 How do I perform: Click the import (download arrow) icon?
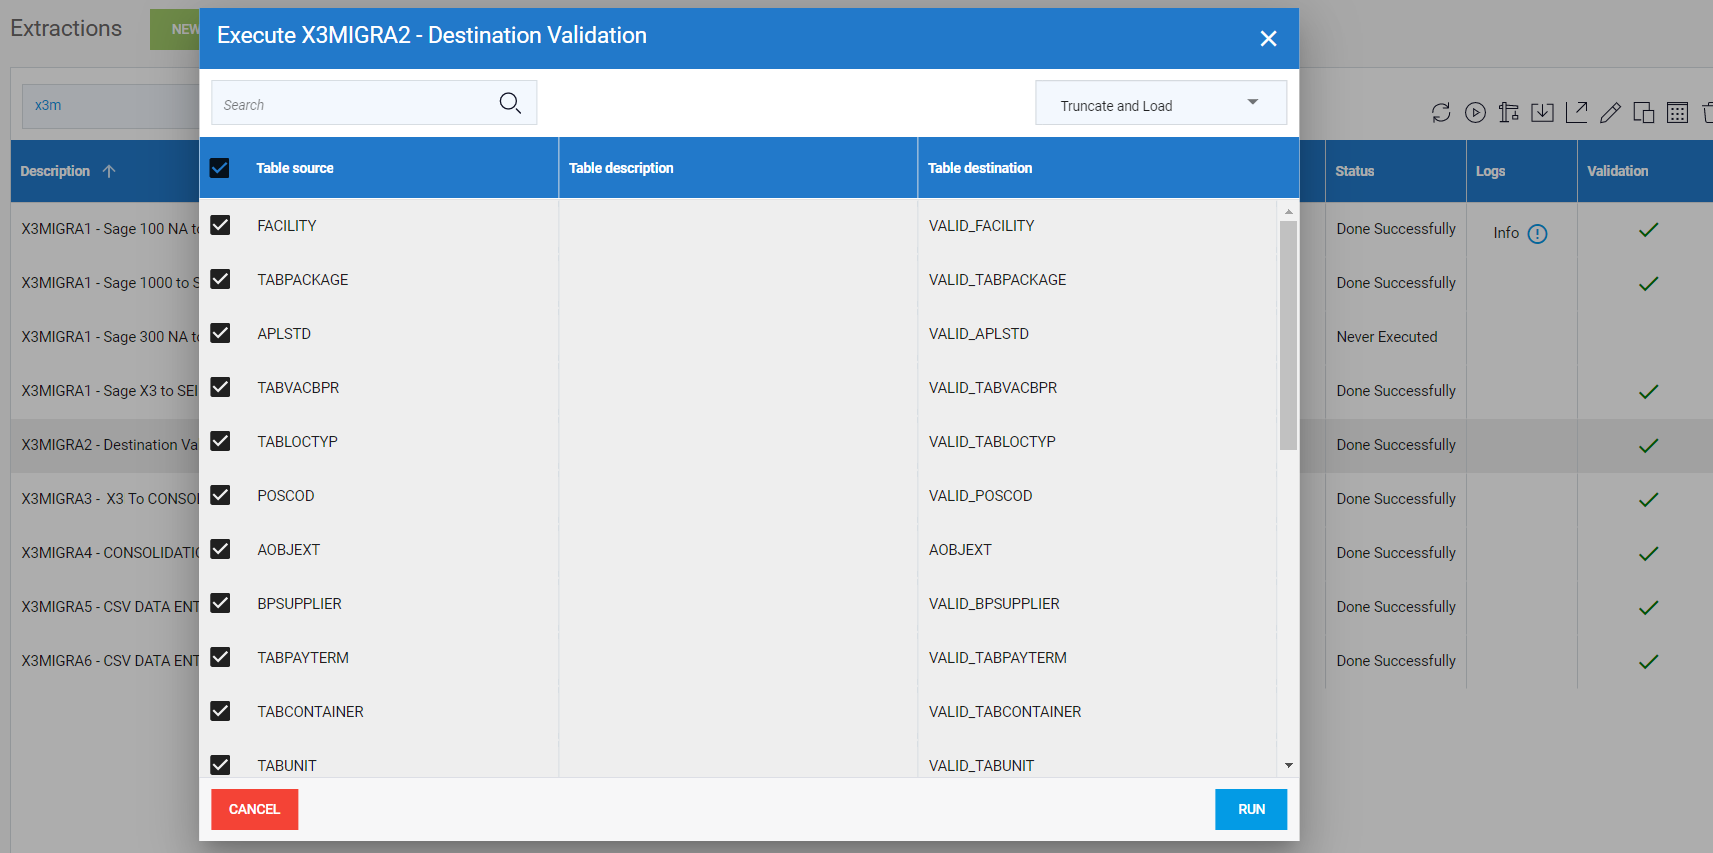[1542, 113]
